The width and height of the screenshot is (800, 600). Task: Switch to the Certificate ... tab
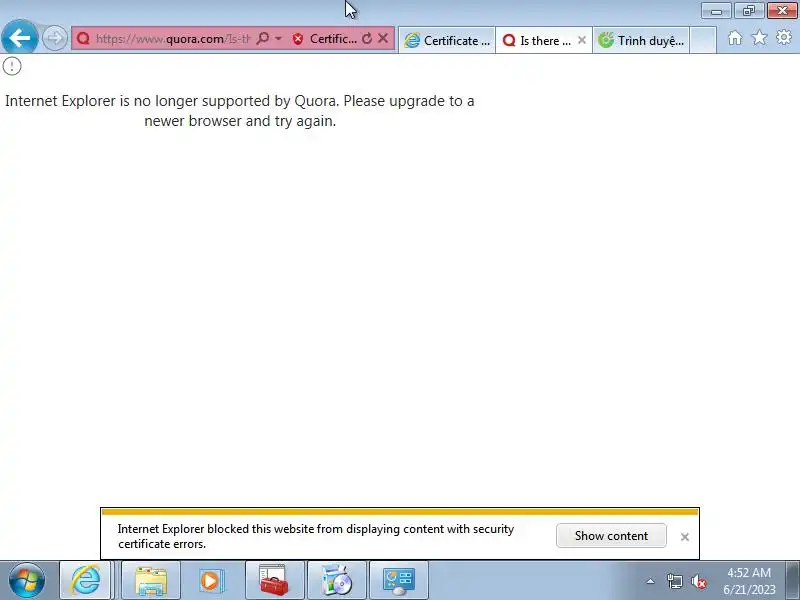click(x=447, y=40)
